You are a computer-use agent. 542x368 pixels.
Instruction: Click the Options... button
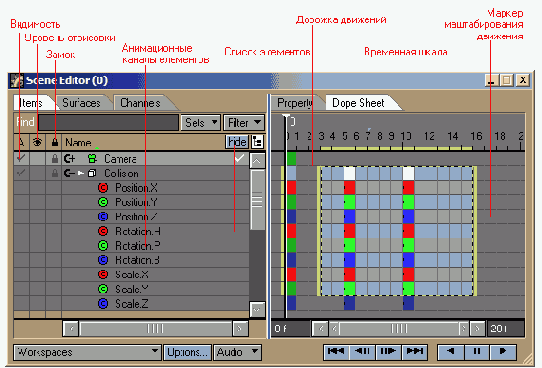click(x=187, y=352)
